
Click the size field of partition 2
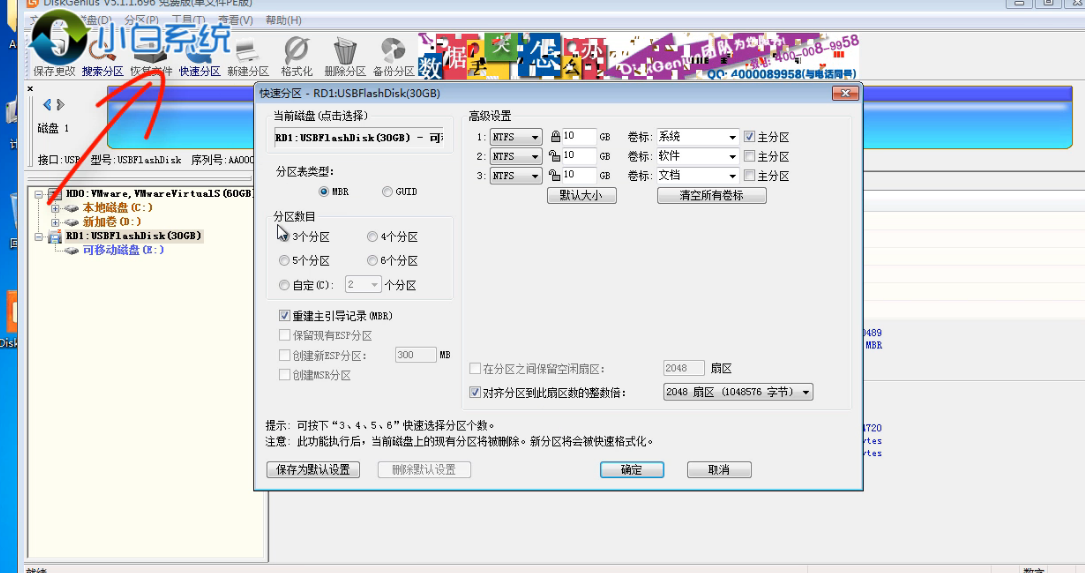click(579, 156)
